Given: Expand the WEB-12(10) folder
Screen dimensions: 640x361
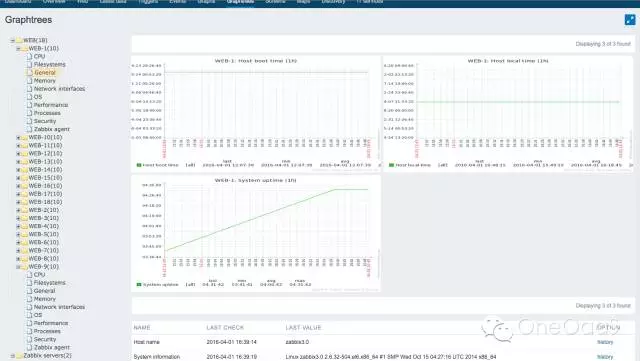Looking at the screenshot, I should 18,154.
